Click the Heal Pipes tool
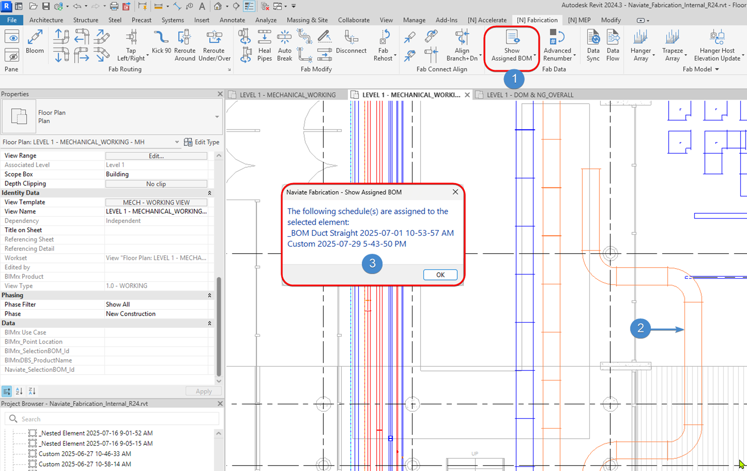747x471 pixels. (x=264, y=45)
